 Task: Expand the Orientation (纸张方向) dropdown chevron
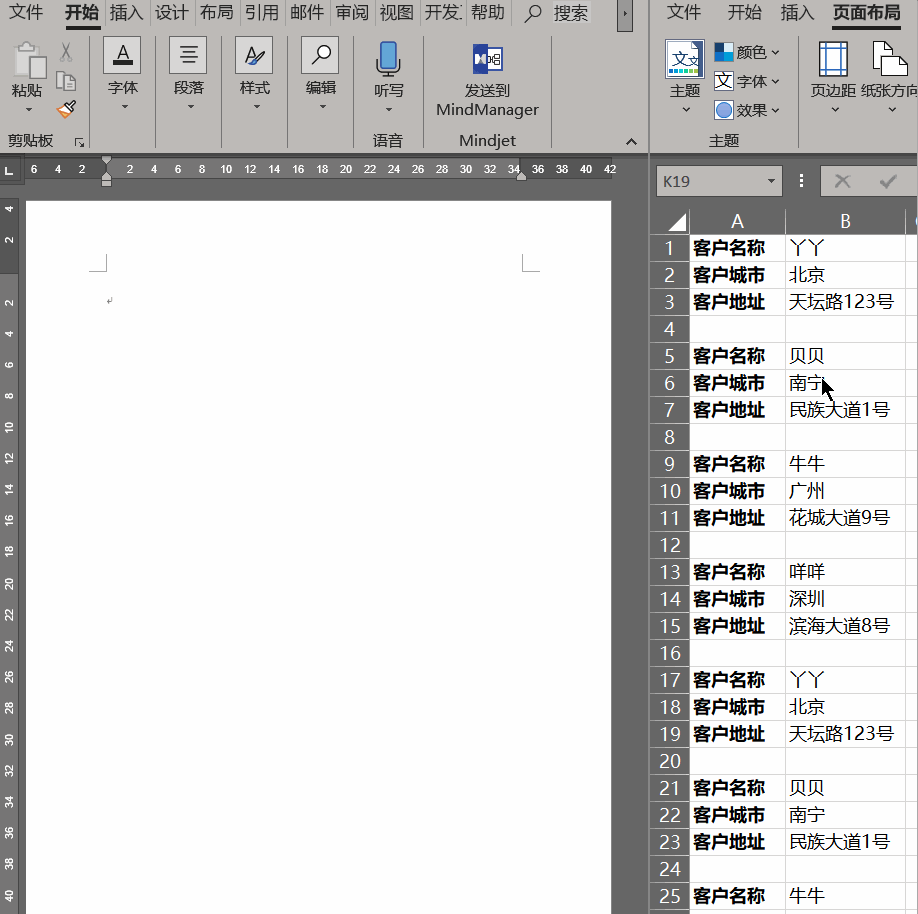892,109
